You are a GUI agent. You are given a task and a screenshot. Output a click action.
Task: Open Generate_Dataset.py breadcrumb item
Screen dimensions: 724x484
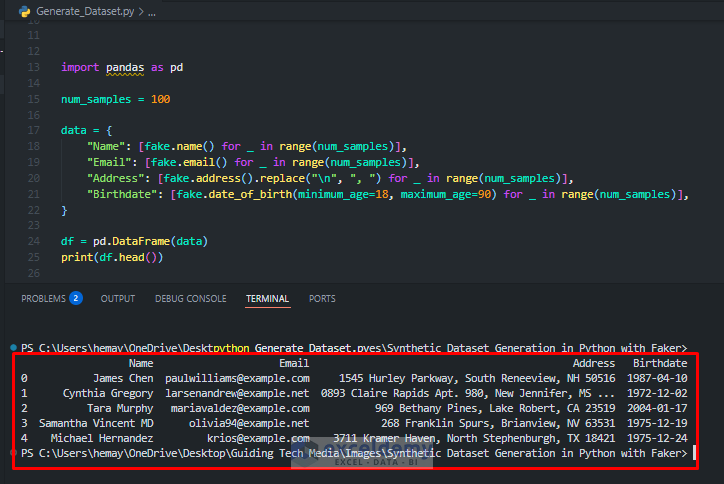(x=85, y=12)
